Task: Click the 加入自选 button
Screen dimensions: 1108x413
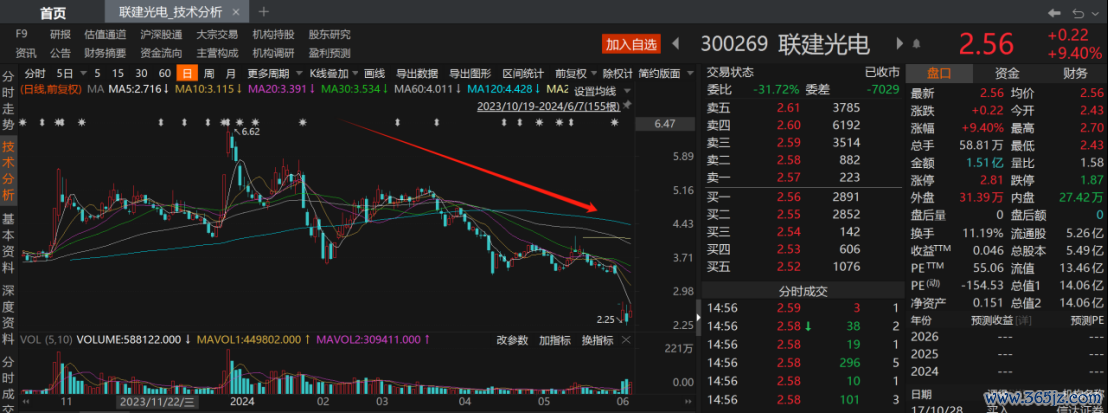Action: [632, 44]
